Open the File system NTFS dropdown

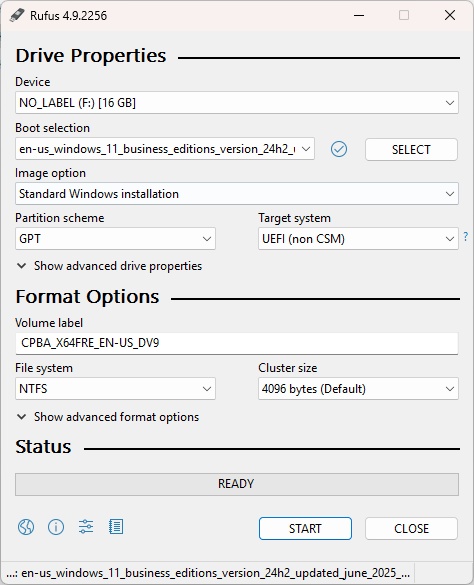tap(115, 389)
